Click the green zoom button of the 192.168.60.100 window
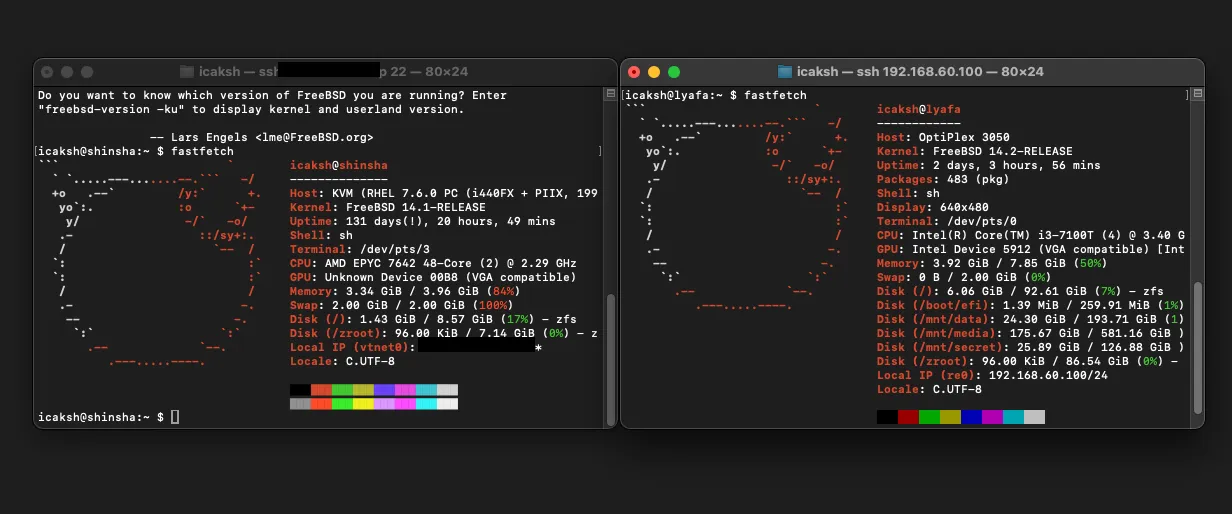1232x514 pixels. tap(674, 72)
